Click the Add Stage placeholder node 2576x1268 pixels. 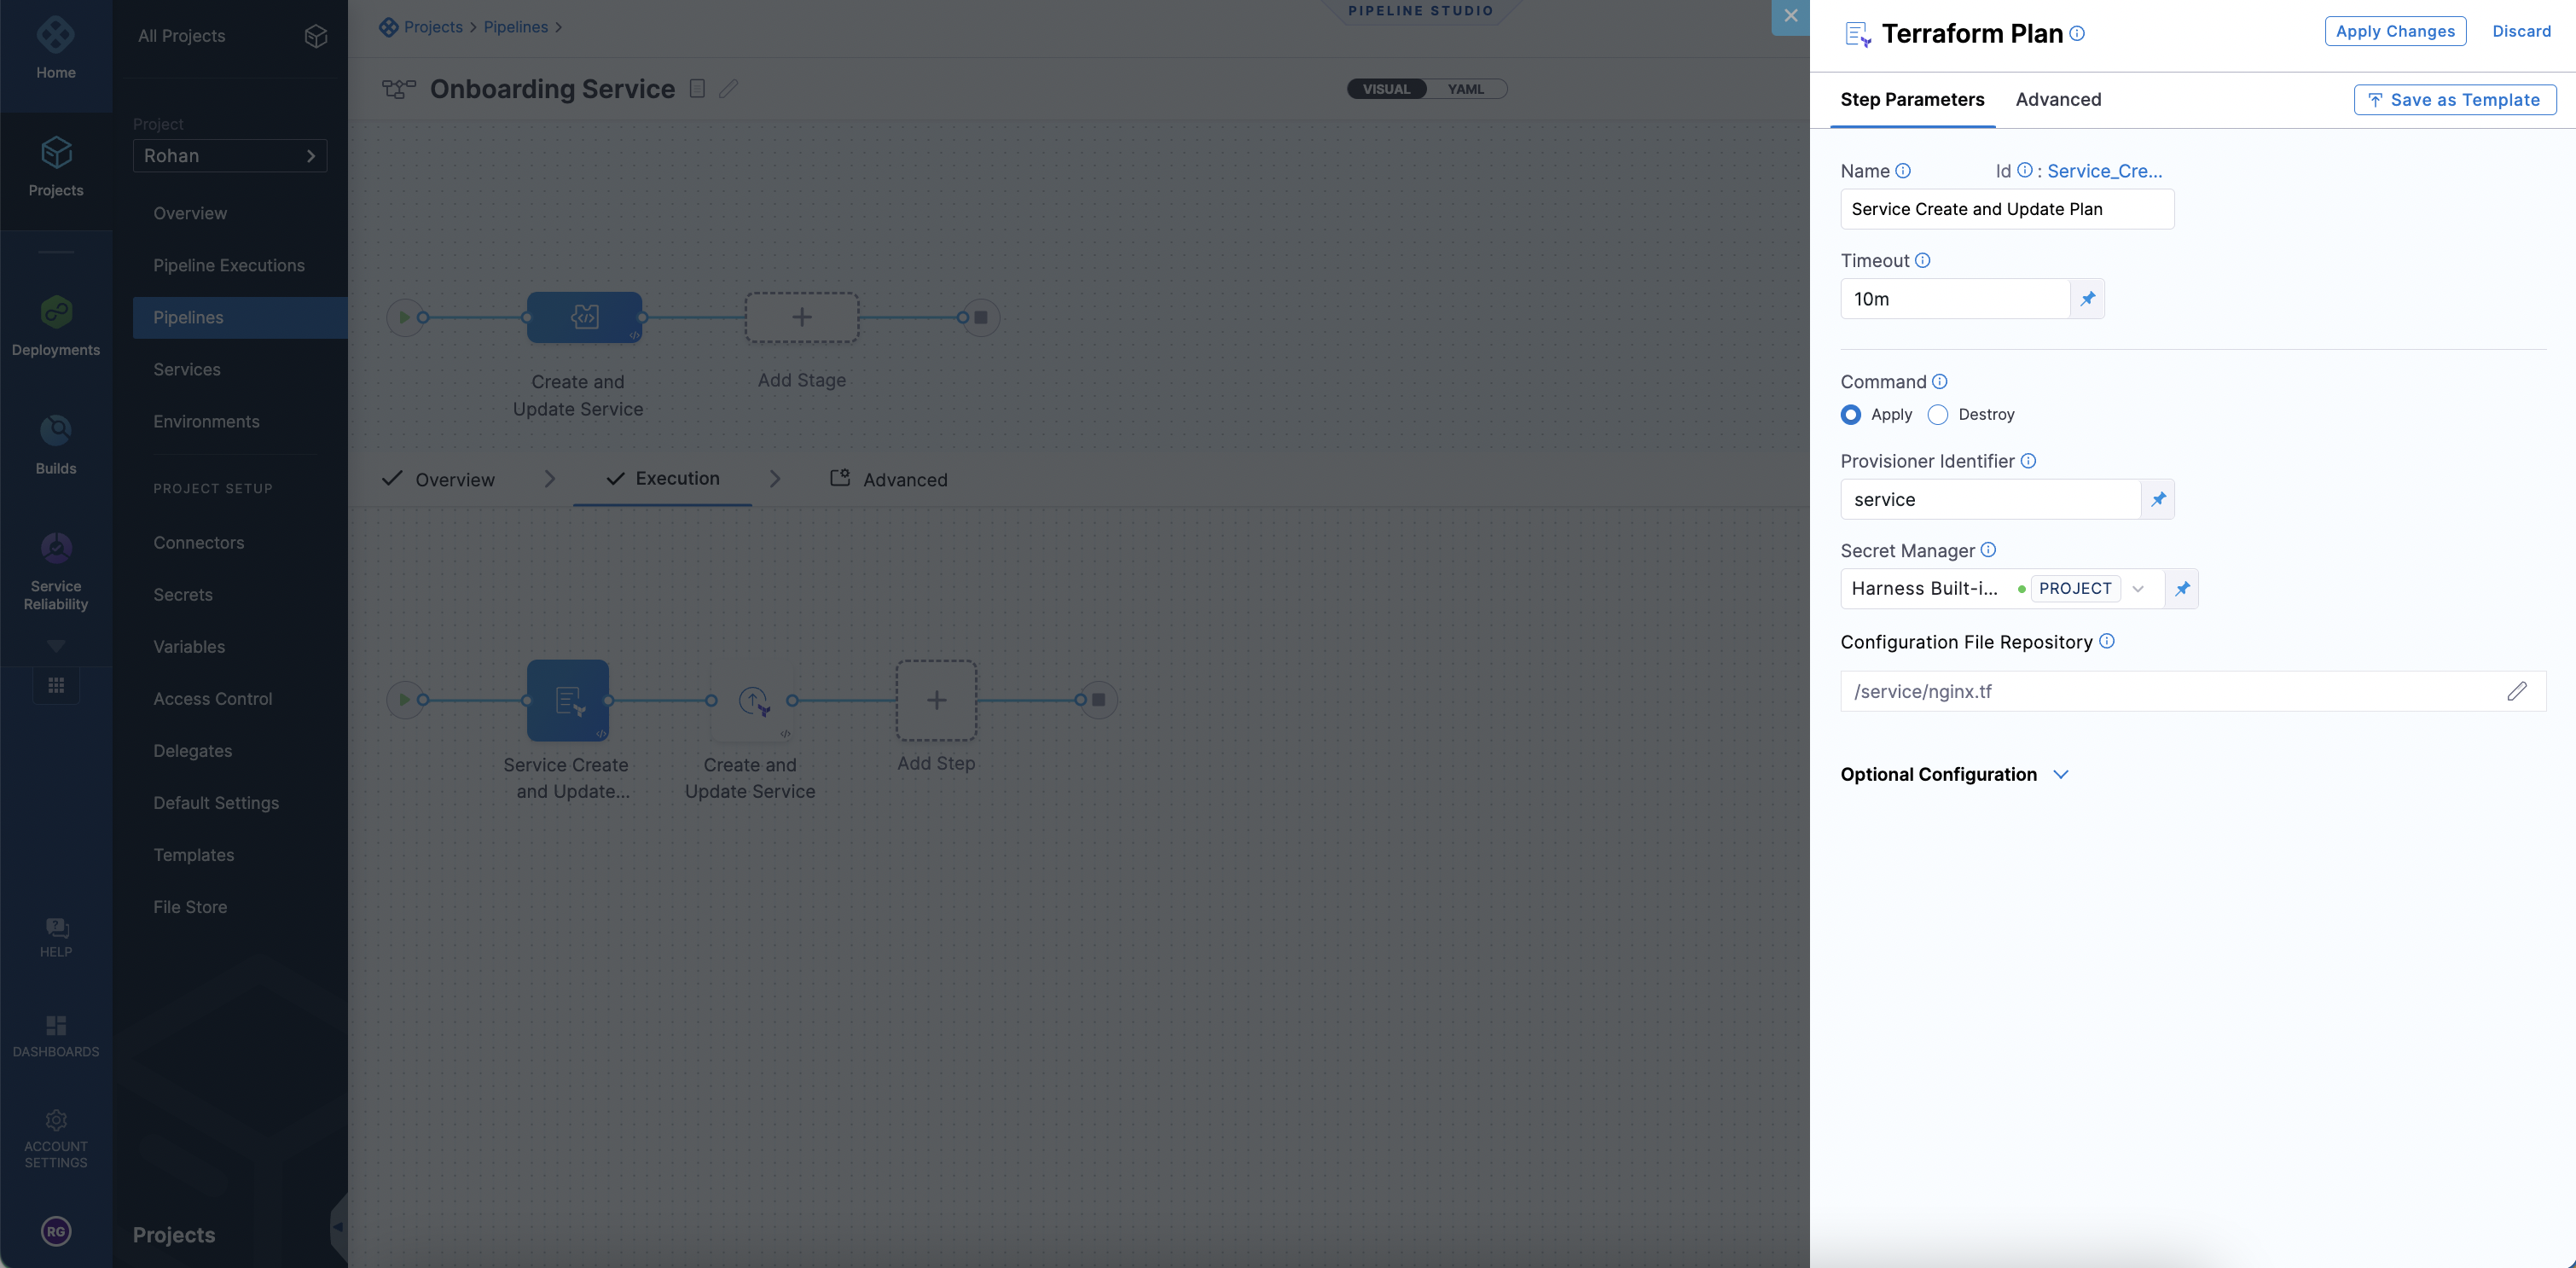(801, 317)
